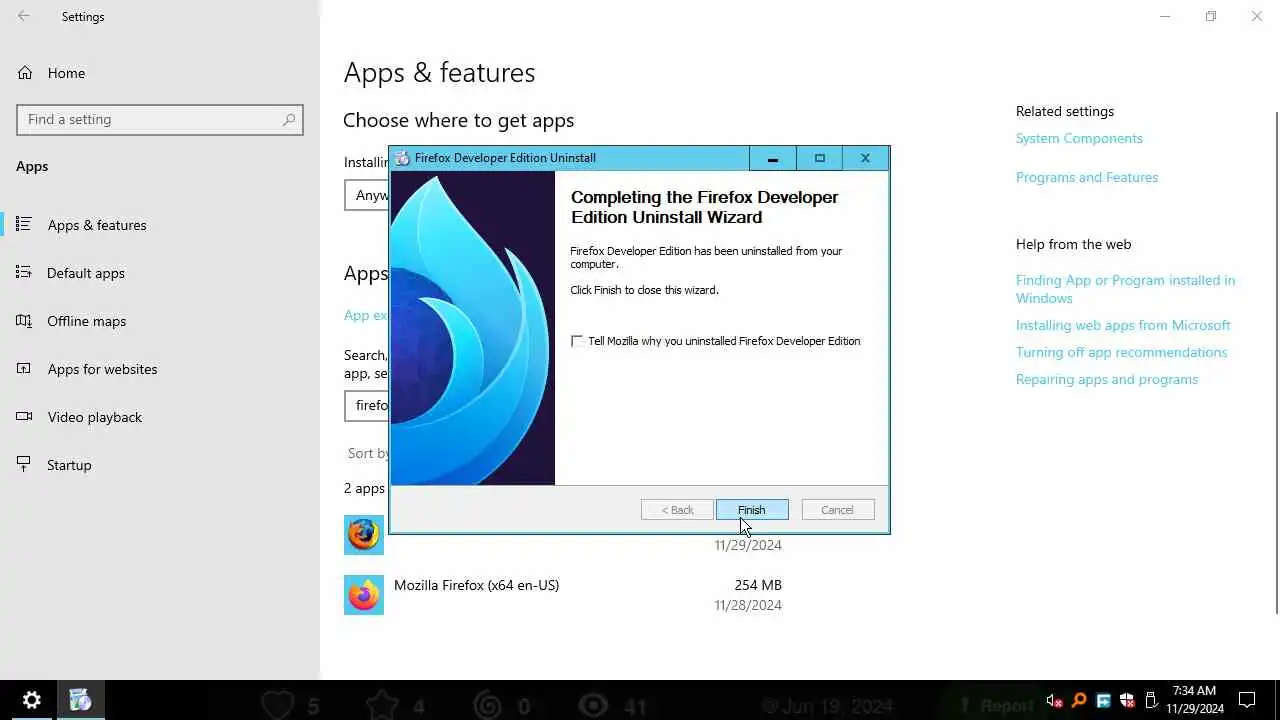Click the magnifier icon in Find a setting
This screenshot has width=1280, height=720.
coord(289,119)
